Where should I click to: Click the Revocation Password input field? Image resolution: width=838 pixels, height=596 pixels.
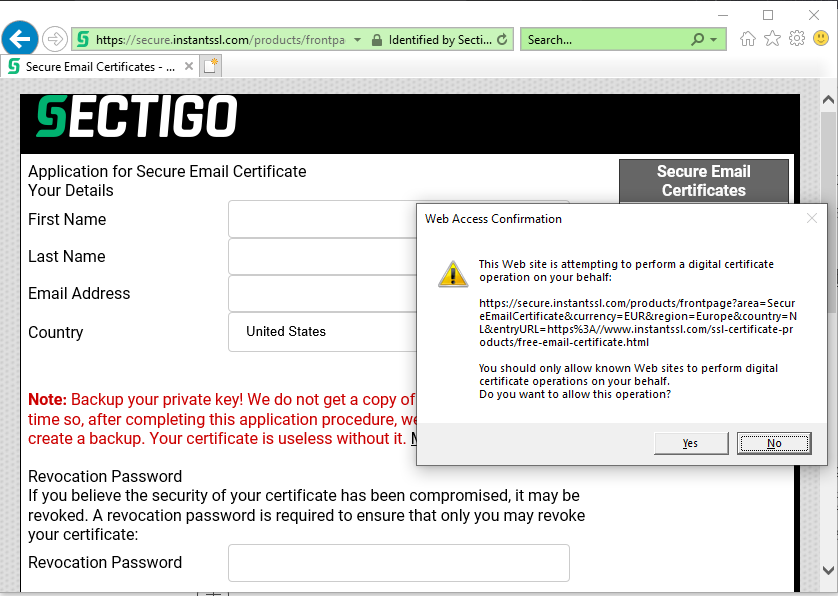click(399, 563)
